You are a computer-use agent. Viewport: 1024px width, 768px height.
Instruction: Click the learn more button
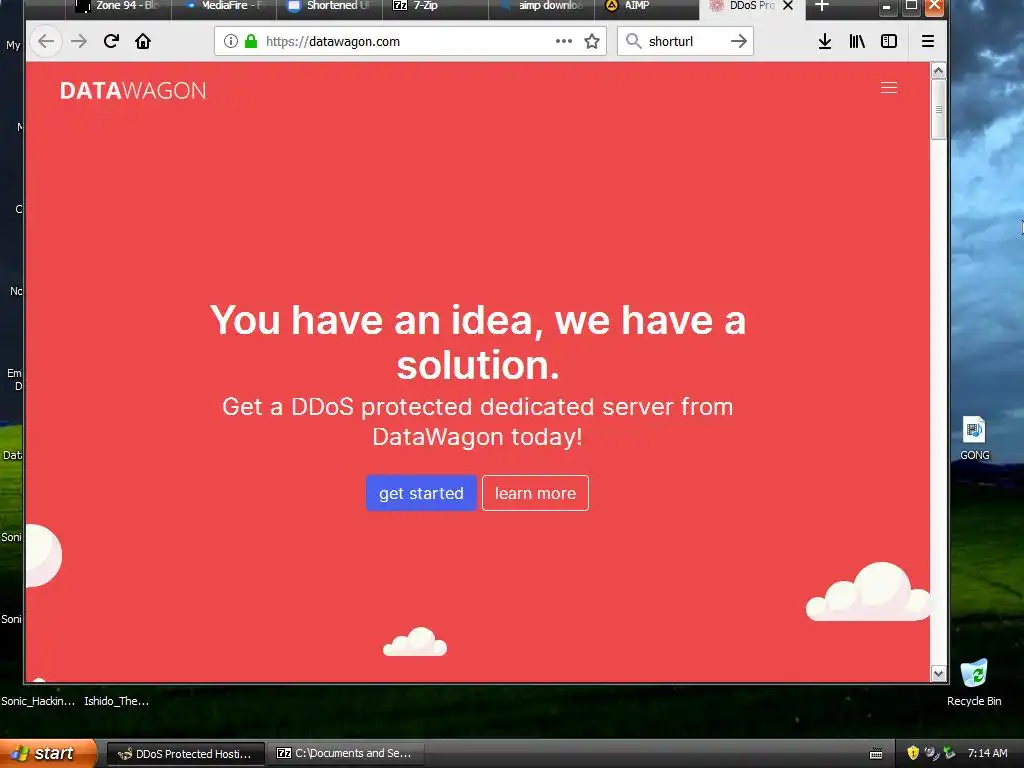click(535, 493)
